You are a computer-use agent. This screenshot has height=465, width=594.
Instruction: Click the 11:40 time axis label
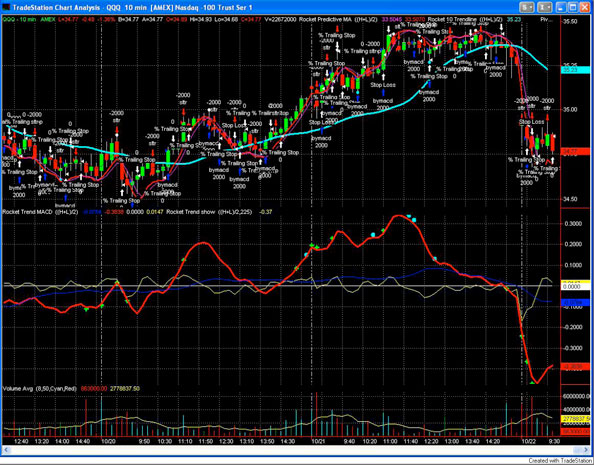[x=411, y=441]
